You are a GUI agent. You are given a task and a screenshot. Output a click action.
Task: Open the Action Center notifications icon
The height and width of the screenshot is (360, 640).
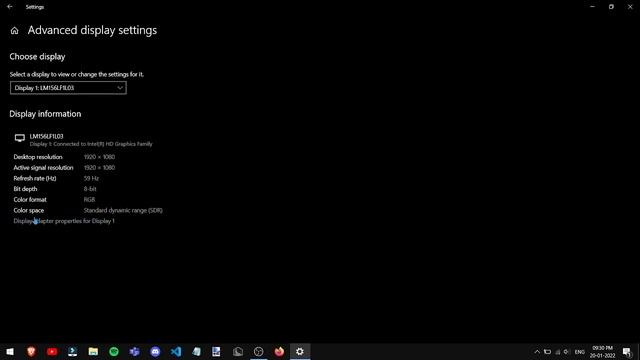click(627, 352)
